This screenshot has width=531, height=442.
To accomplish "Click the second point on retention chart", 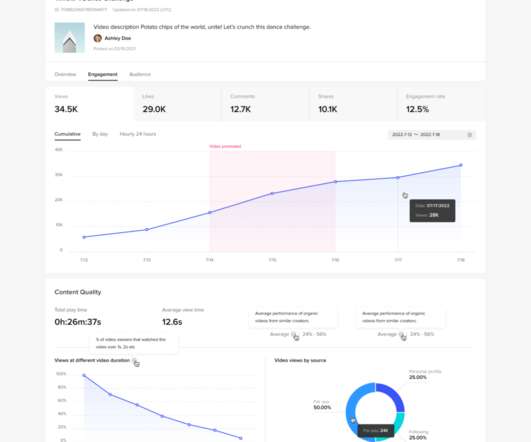I will (110, 395).
